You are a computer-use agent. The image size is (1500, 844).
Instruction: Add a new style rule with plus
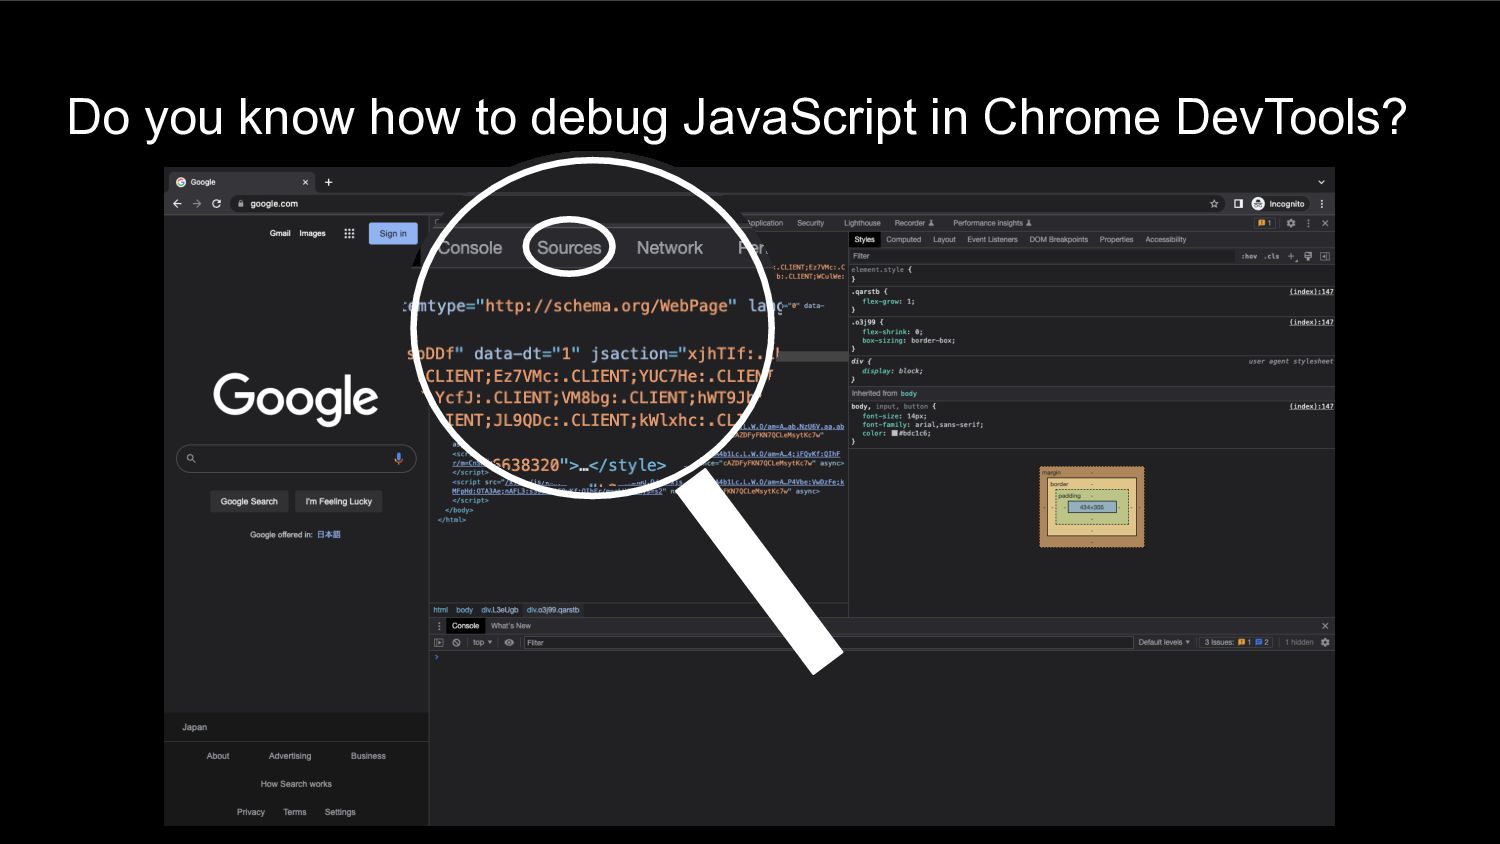pos(1291,256)
